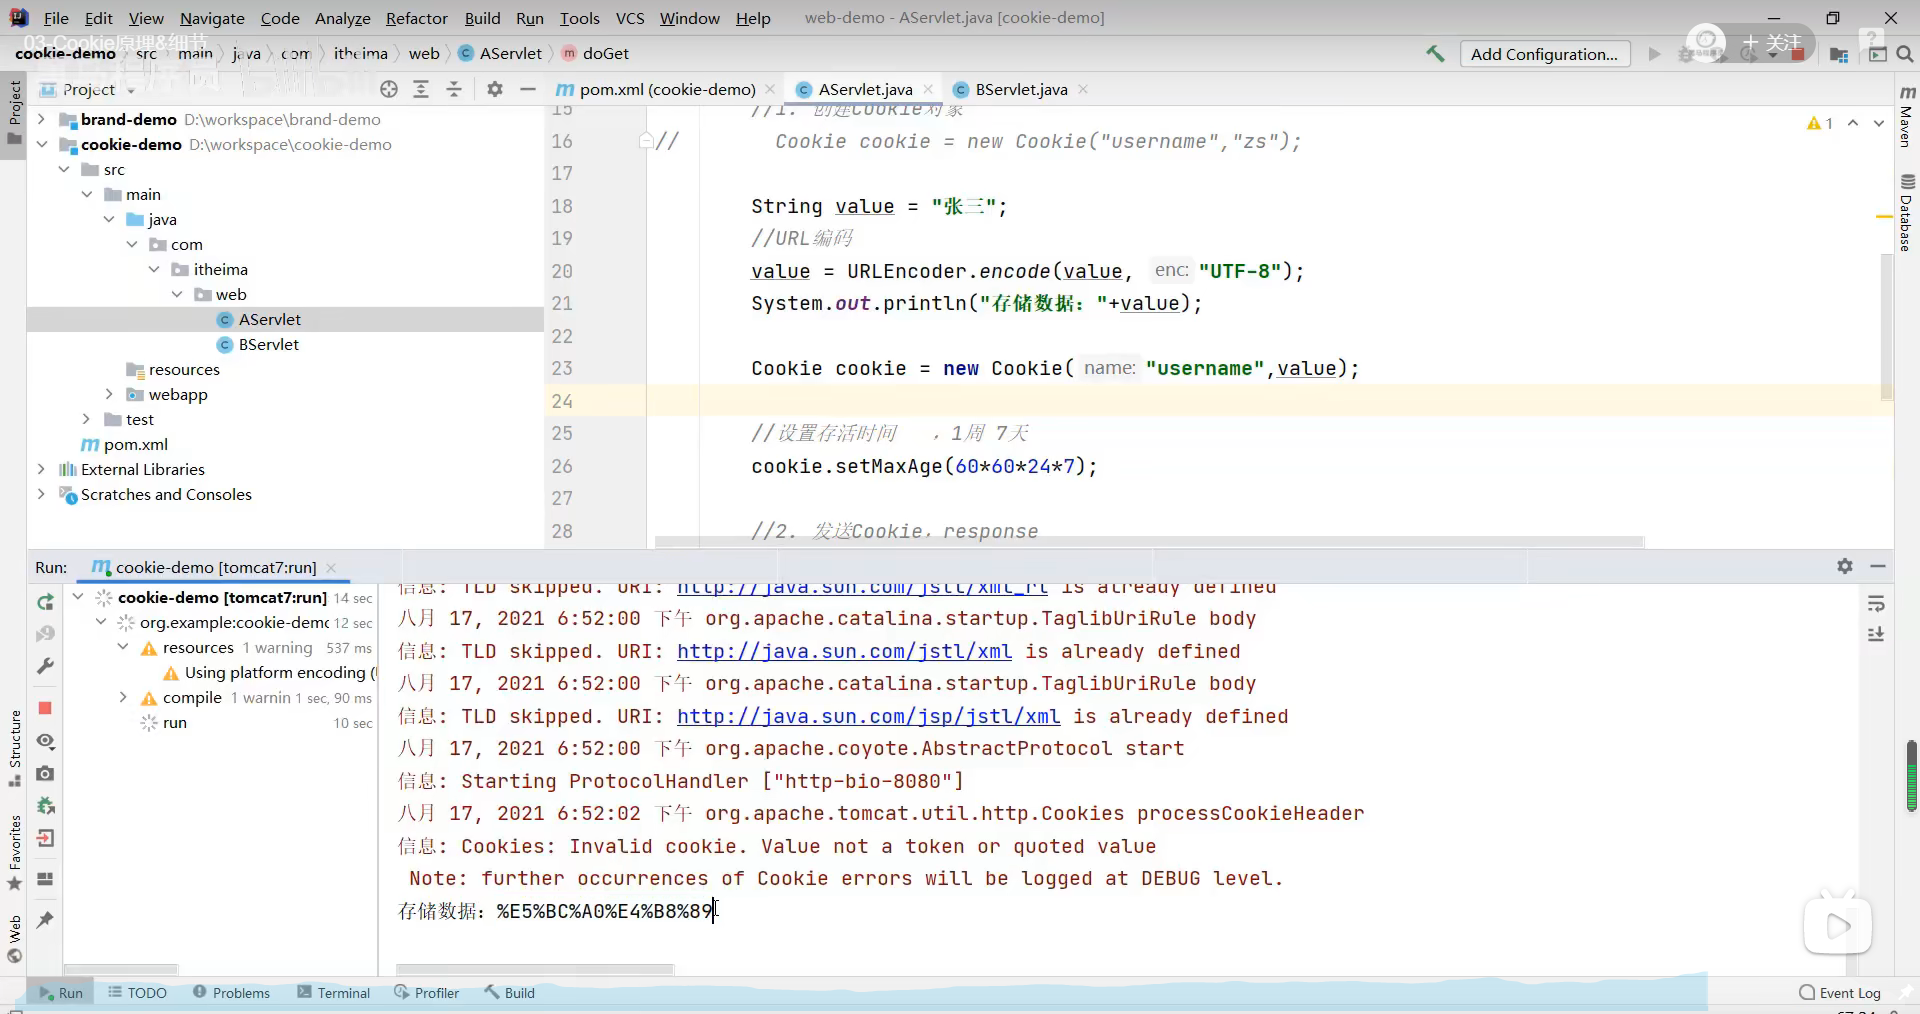Switch to the BServlet.java tab

1020,90
